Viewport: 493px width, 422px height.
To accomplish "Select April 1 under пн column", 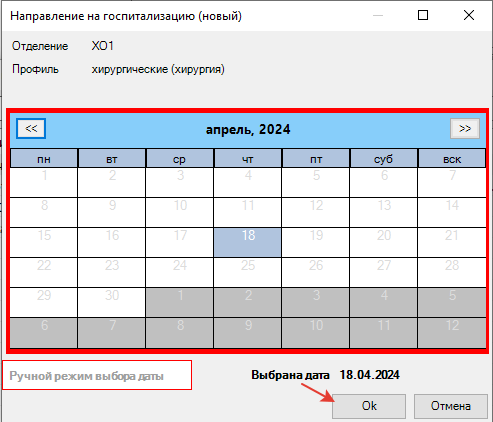I will (44, 182).
